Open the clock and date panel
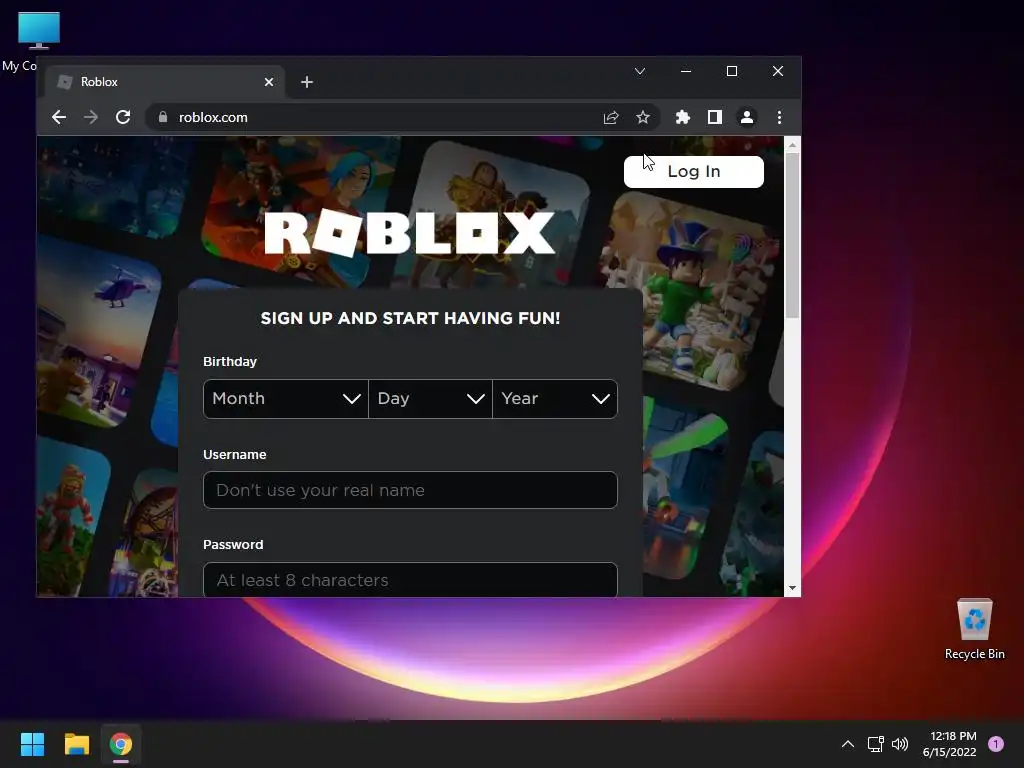1024x768 pixels. pyautogui.click(x=950, y=744)
